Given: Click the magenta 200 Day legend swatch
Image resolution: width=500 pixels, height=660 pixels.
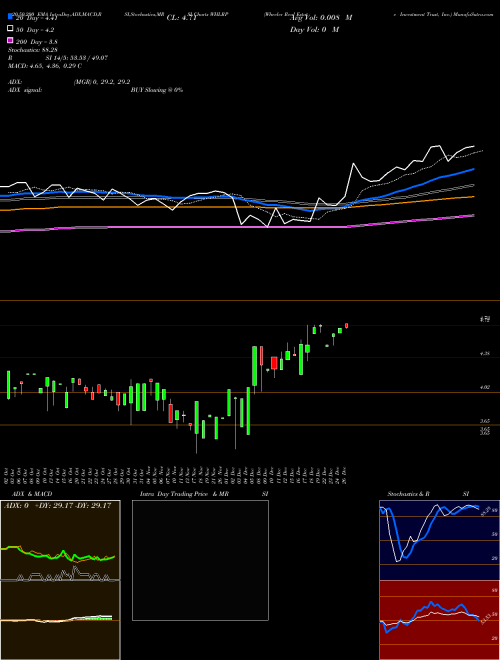Looking at the screenshot, I should pos(10,40).
